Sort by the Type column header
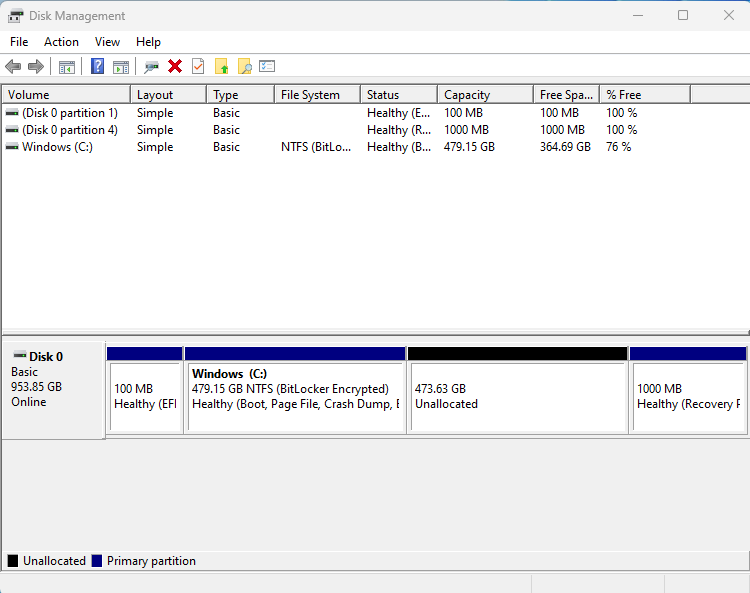 click(241, 95)
